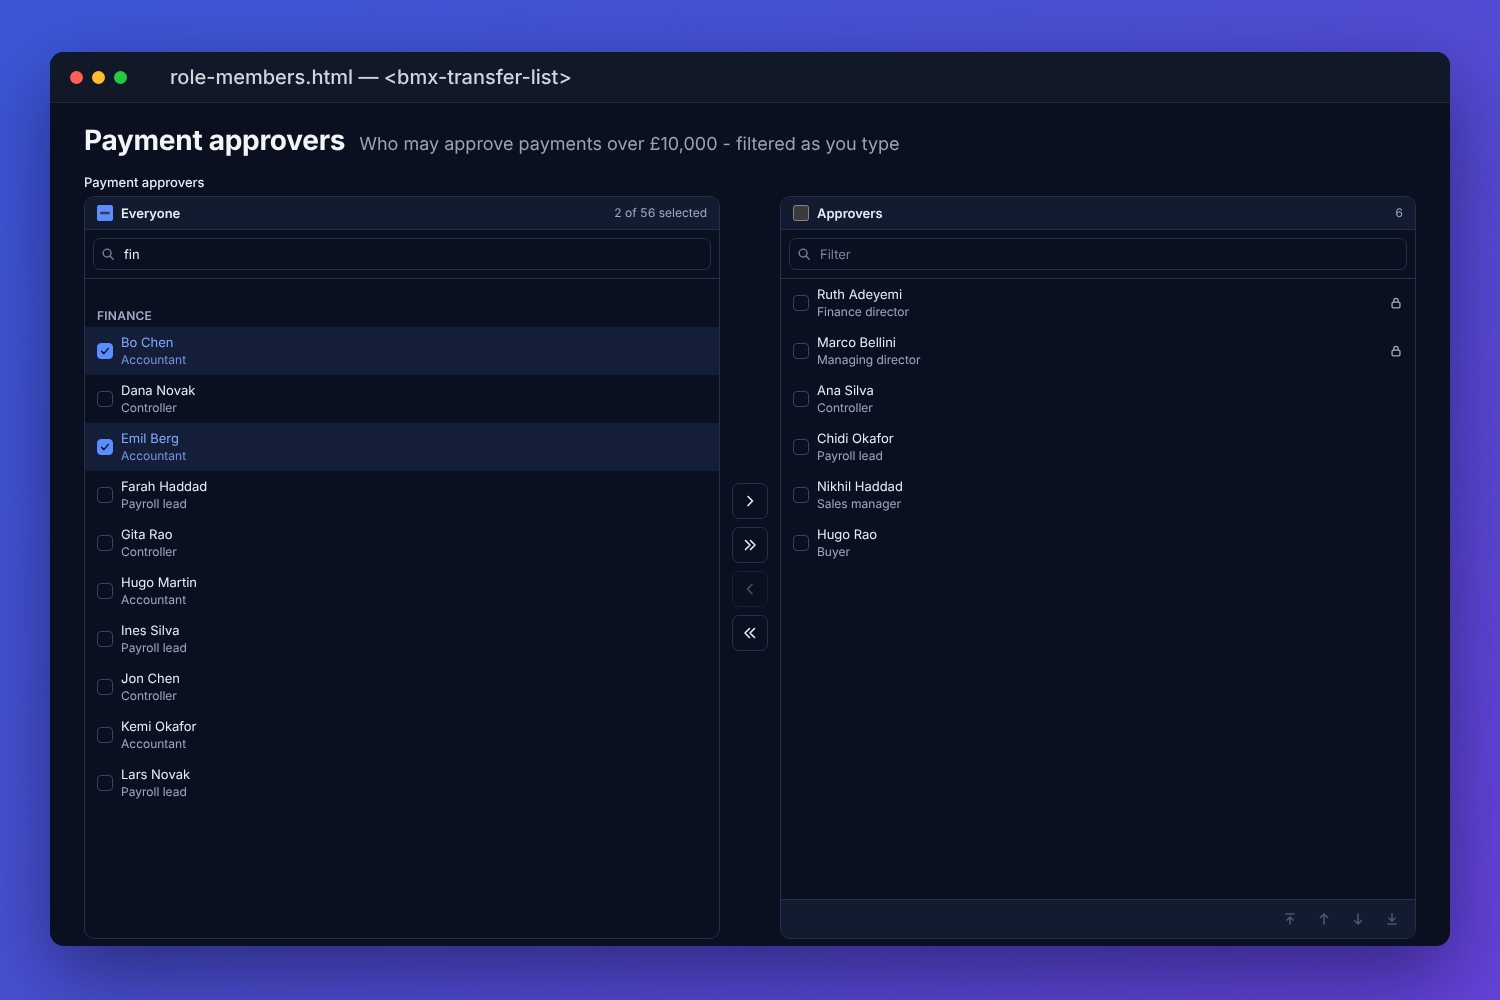Click the 'Ruth Adeyemi' name text
Screen dimensions: 1500x1000
pyautogui.click(x=859, y=295)
